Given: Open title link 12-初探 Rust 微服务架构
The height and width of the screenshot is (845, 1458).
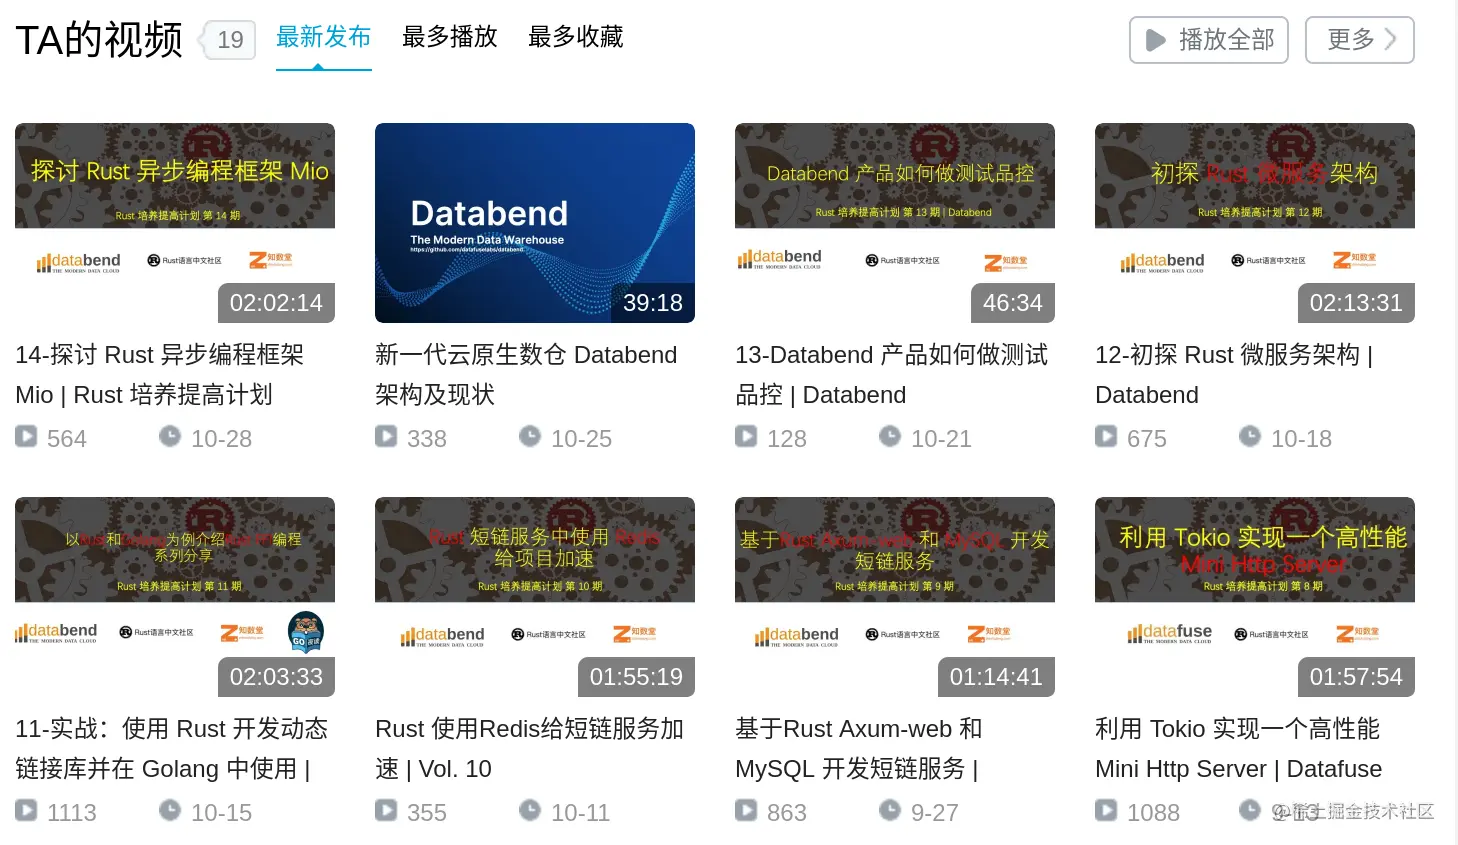Looking at the screenshot, I should tap(1235, 375).
